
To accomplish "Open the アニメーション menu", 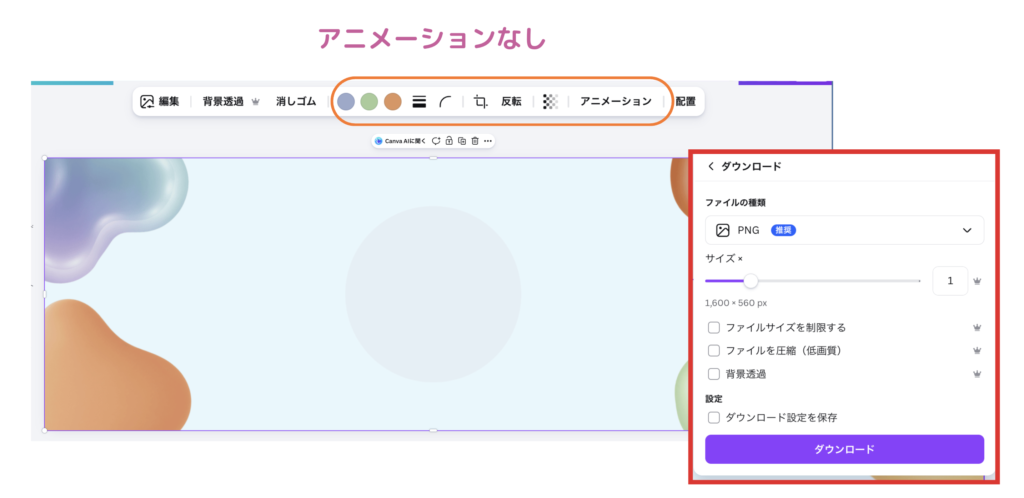I will pos(616,101).
